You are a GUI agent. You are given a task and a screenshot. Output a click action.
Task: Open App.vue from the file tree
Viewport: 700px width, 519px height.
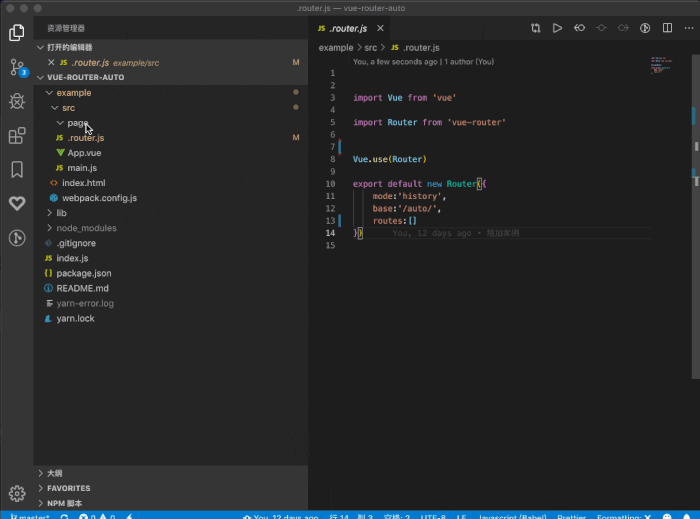click(x=84, y=153)
